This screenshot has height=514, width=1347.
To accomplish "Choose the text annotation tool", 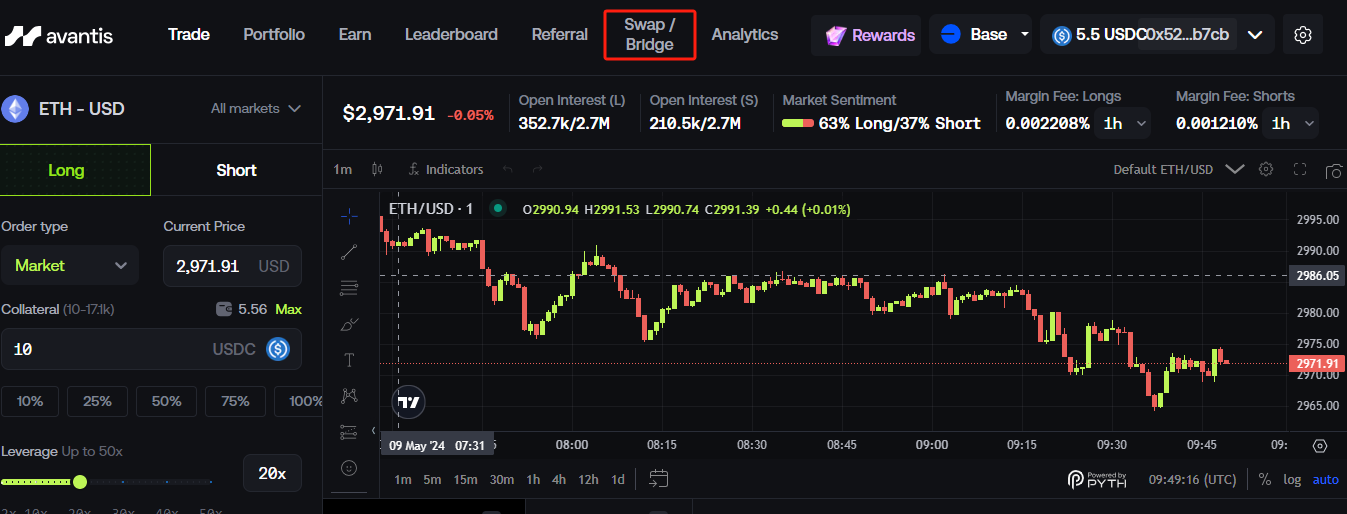I will 349,360.
